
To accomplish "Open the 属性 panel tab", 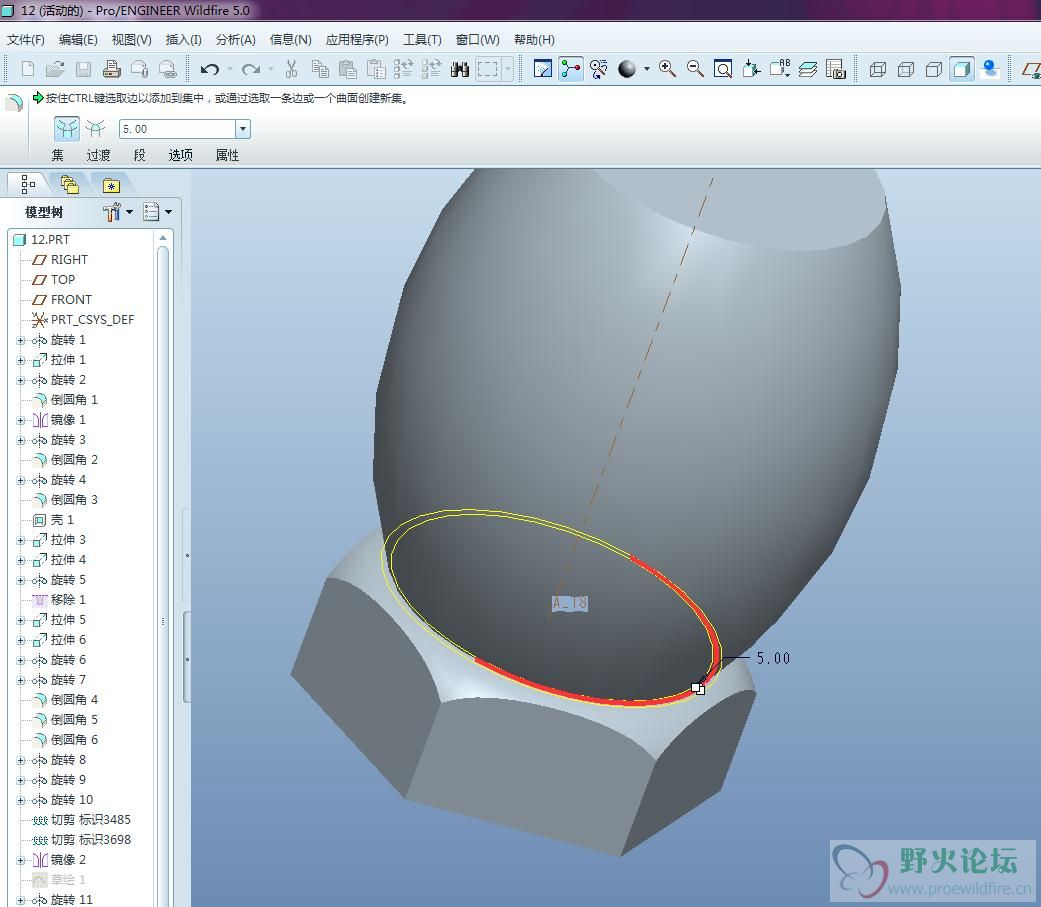I will click(227, 155).
